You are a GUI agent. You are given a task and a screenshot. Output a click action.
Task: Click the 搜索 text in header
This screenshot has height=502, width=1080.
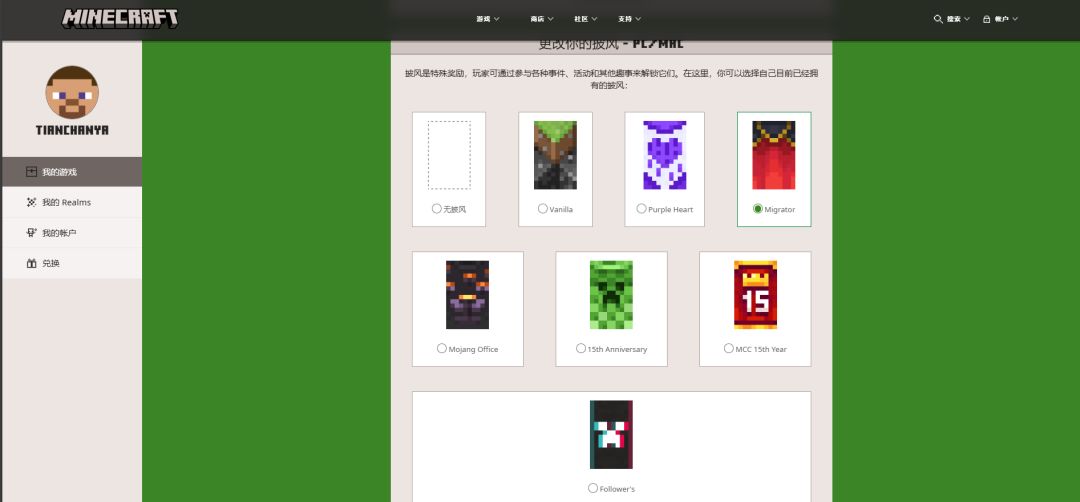click(953, 19)
